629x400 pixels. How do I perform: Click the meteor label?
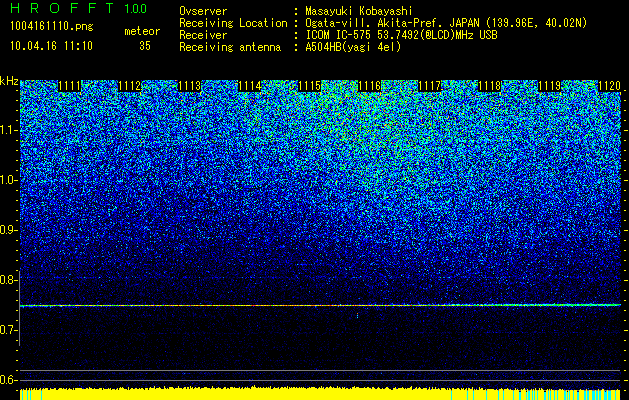142,31
